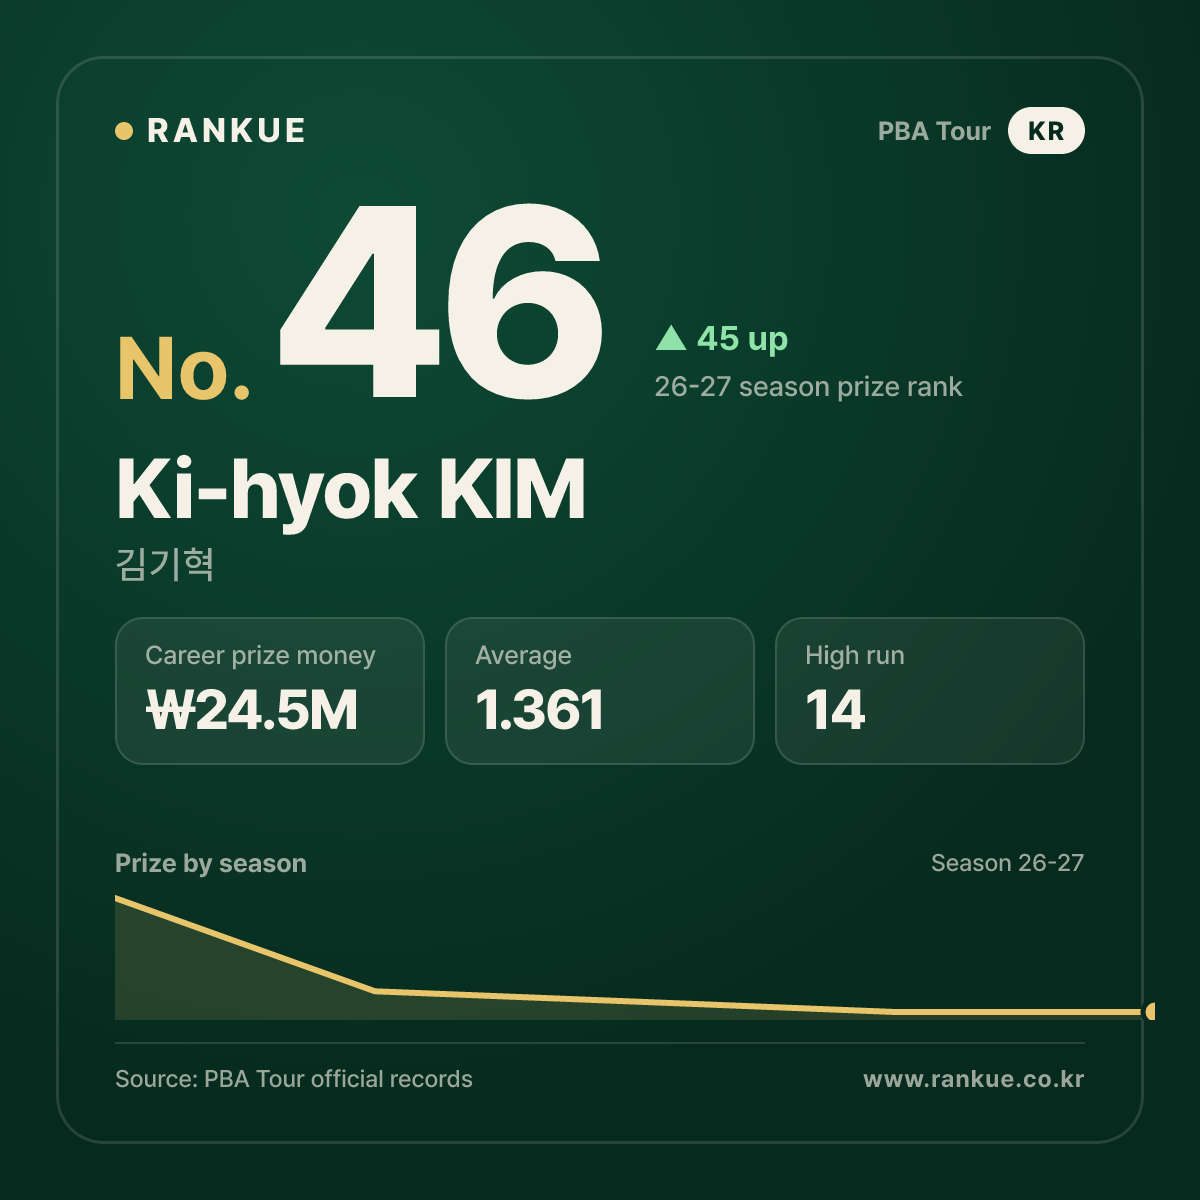This screenshot has height=1200, width=1200.
Task: Click the yellow No. prefix
Action: click(184, 369)
